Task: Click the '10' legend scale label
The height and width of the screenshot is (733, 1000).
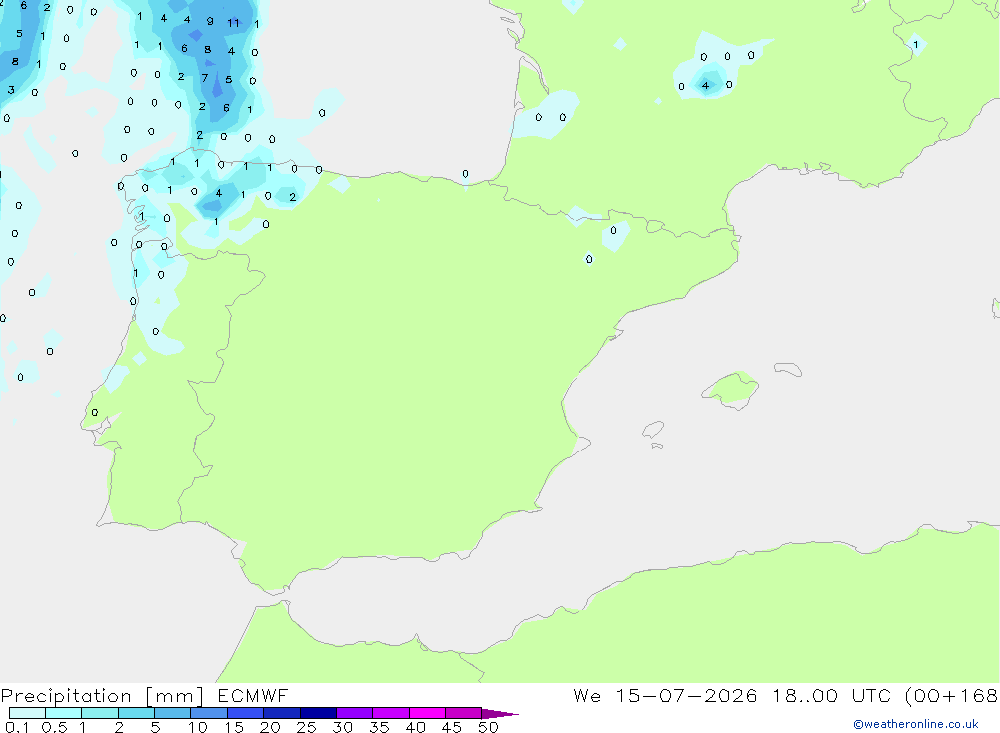Action: [x=197, y=727]
